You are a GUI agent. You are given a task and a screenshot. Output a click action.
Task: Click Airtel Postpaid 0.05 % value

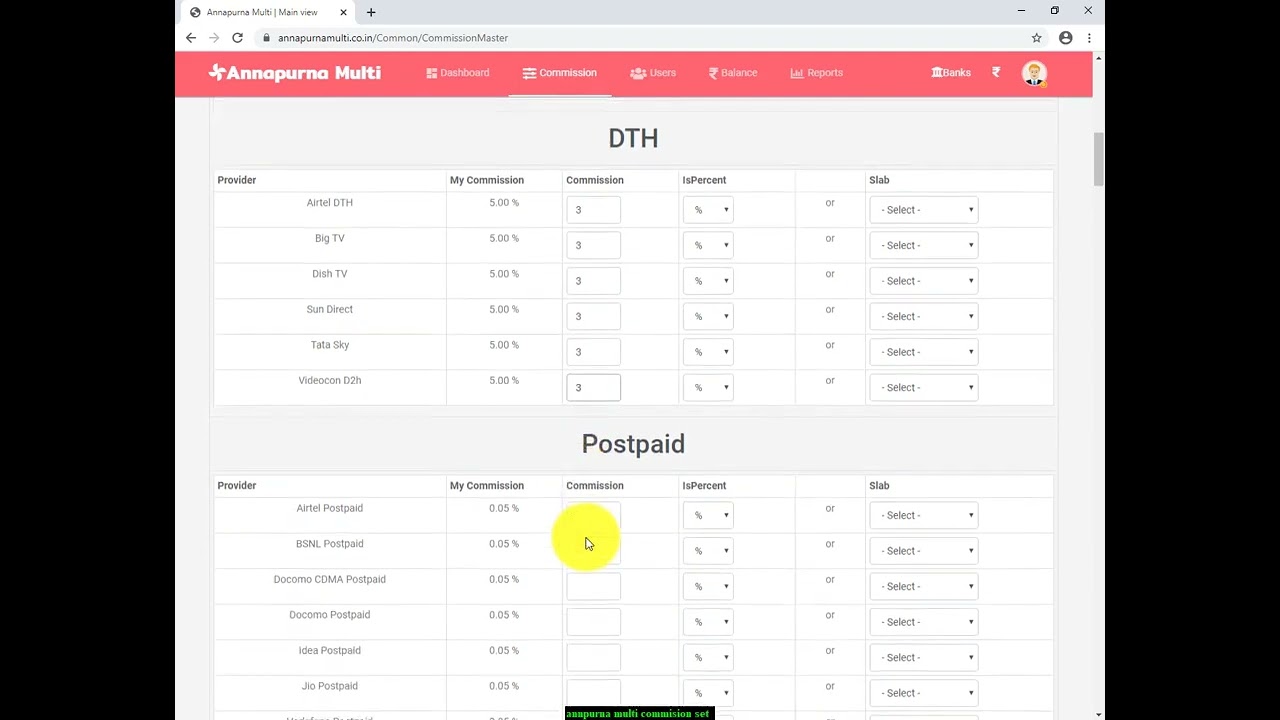tap(504, 508)
